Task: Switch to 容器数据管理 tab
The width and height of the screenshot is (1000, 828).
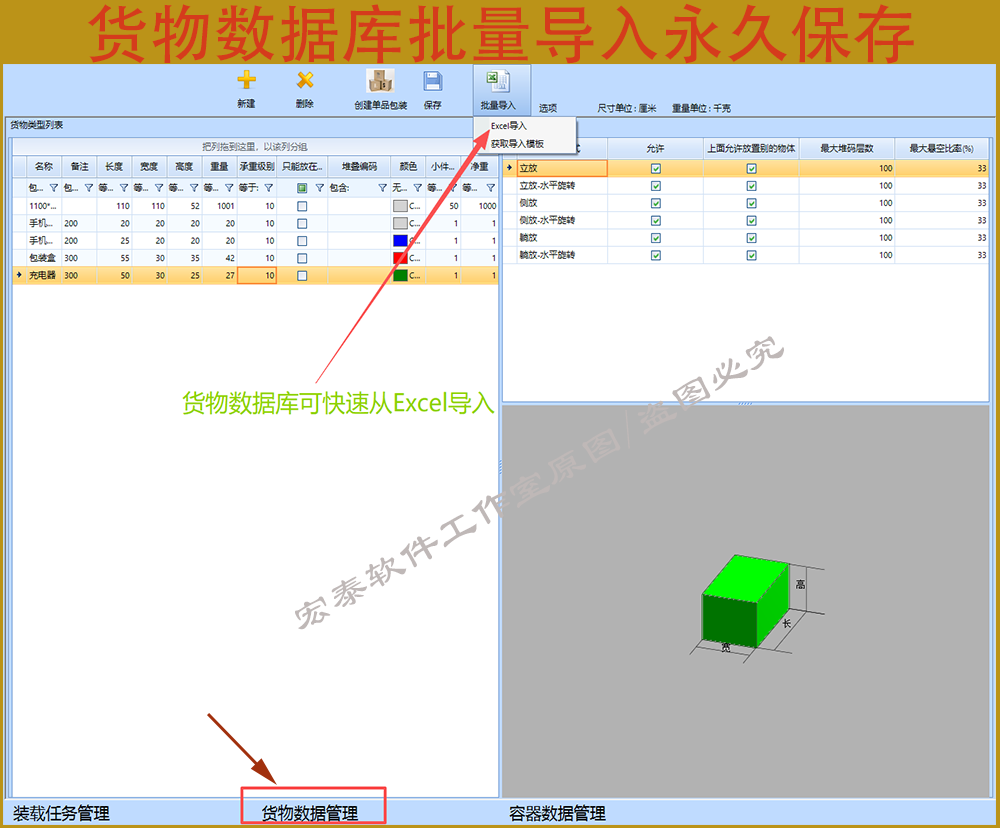Action: tap(557, 813)
